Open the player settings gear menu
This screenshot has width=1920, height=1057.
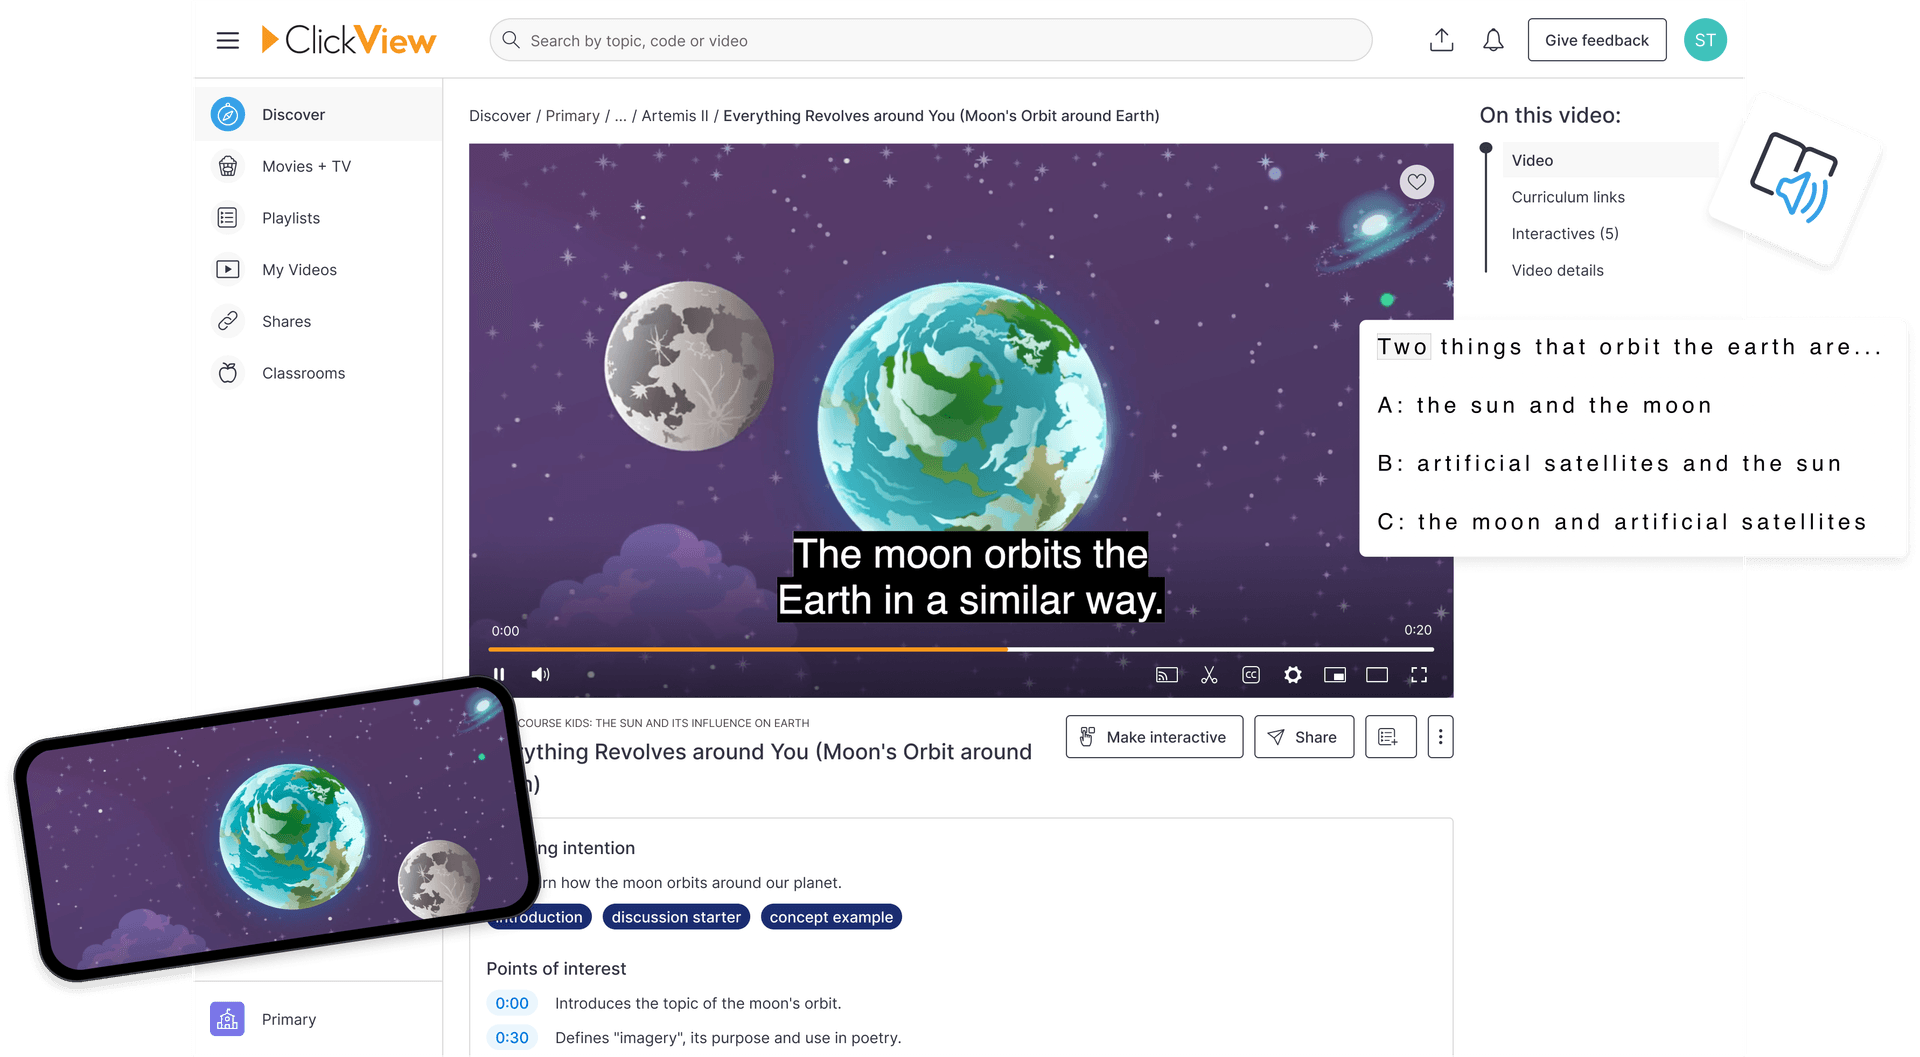pyautogui.click(x=1292, y=674)
